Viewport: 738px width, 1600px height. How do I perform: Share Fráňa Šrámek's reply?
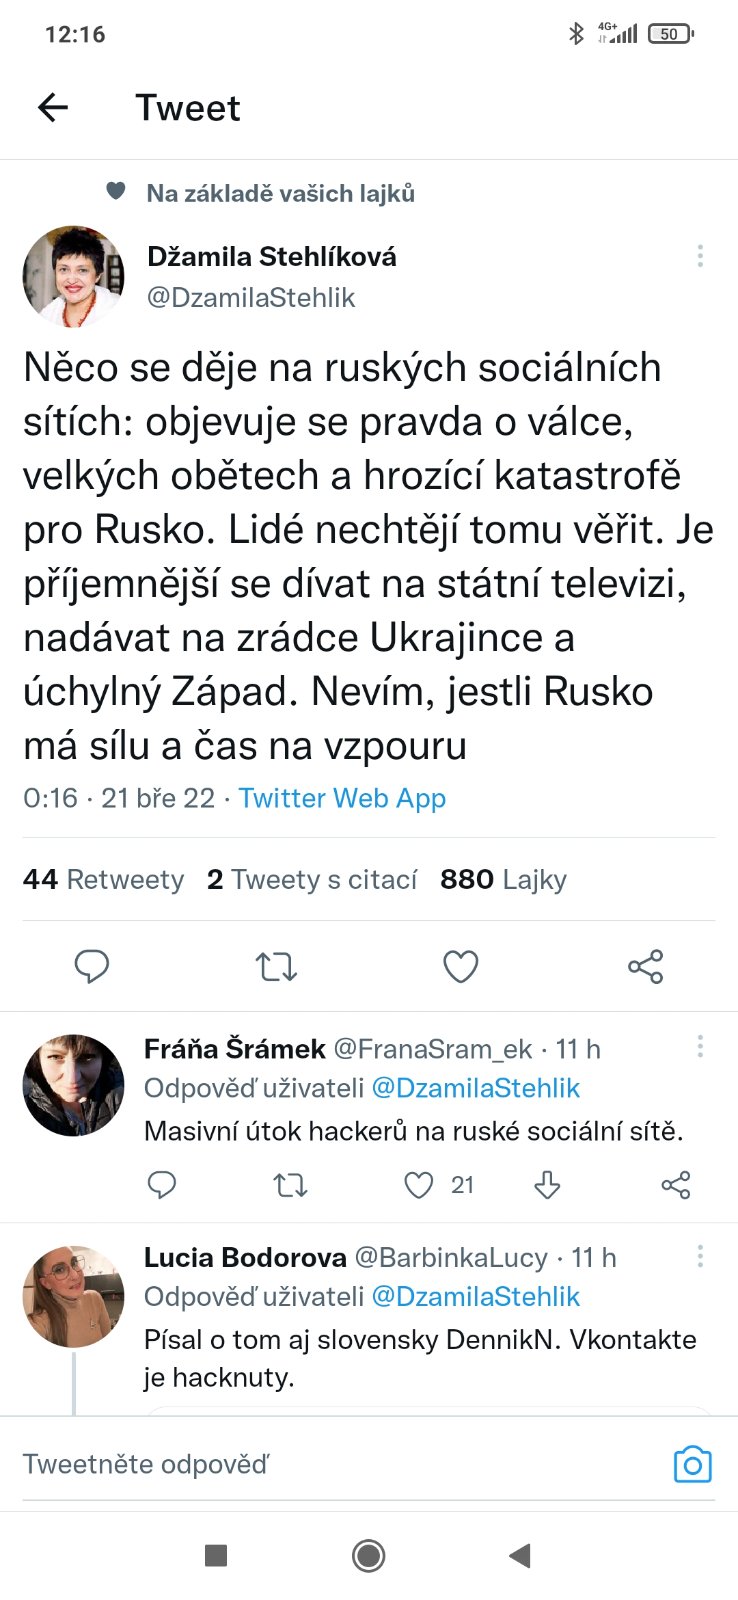676,1186
